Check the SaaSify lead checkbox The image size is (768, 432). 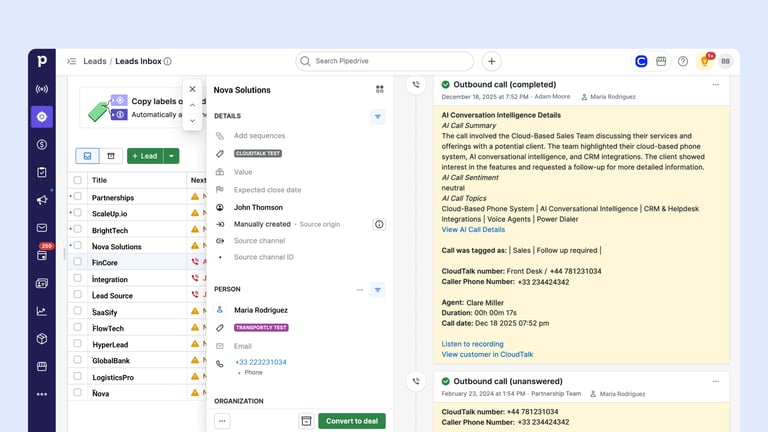tap(77, 311)
